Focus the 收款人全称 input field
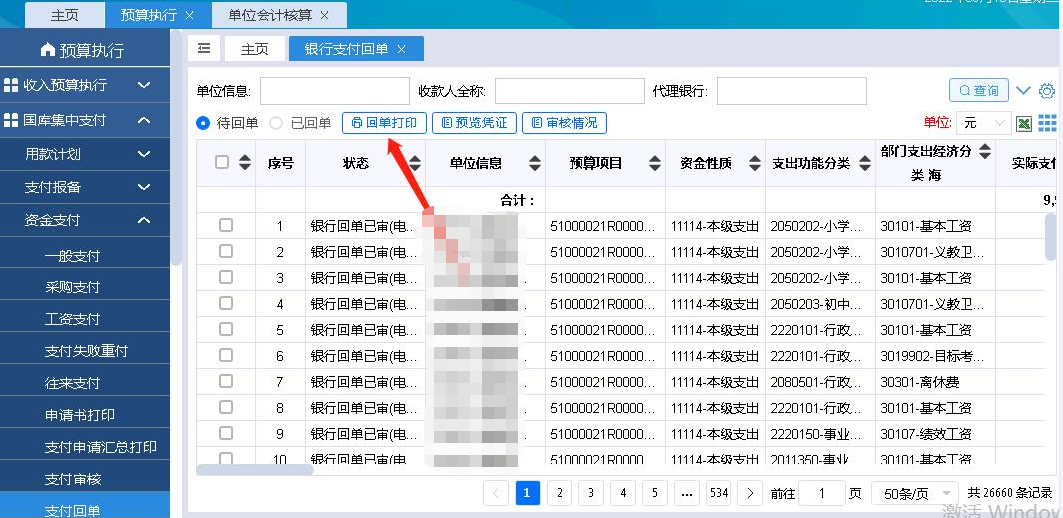The height and width of the screenshot is (518, 1063). [x=569, y=91]
